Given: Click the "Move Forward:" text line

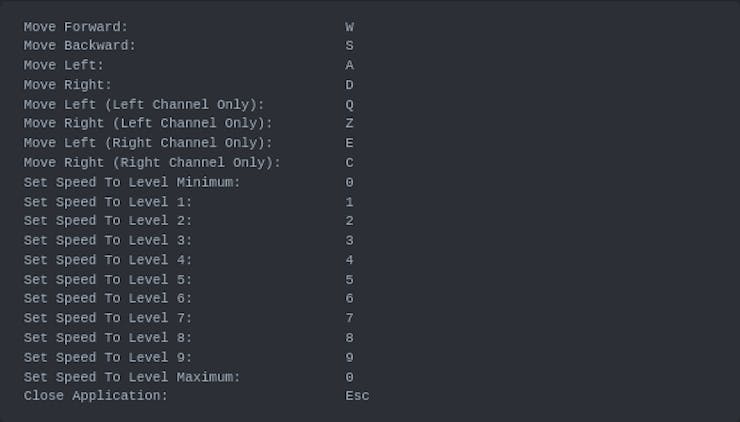Looking at the screenshot, I should [x=76, y=27].
